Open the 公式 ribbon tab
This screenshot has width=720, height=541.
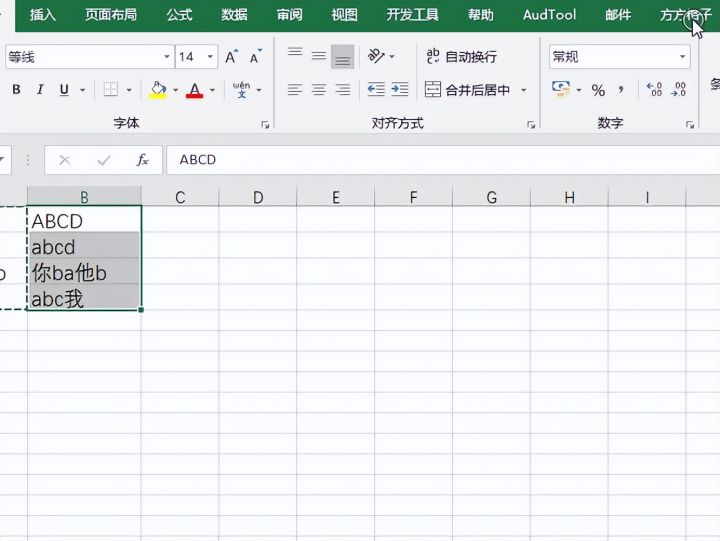(179, 15)
